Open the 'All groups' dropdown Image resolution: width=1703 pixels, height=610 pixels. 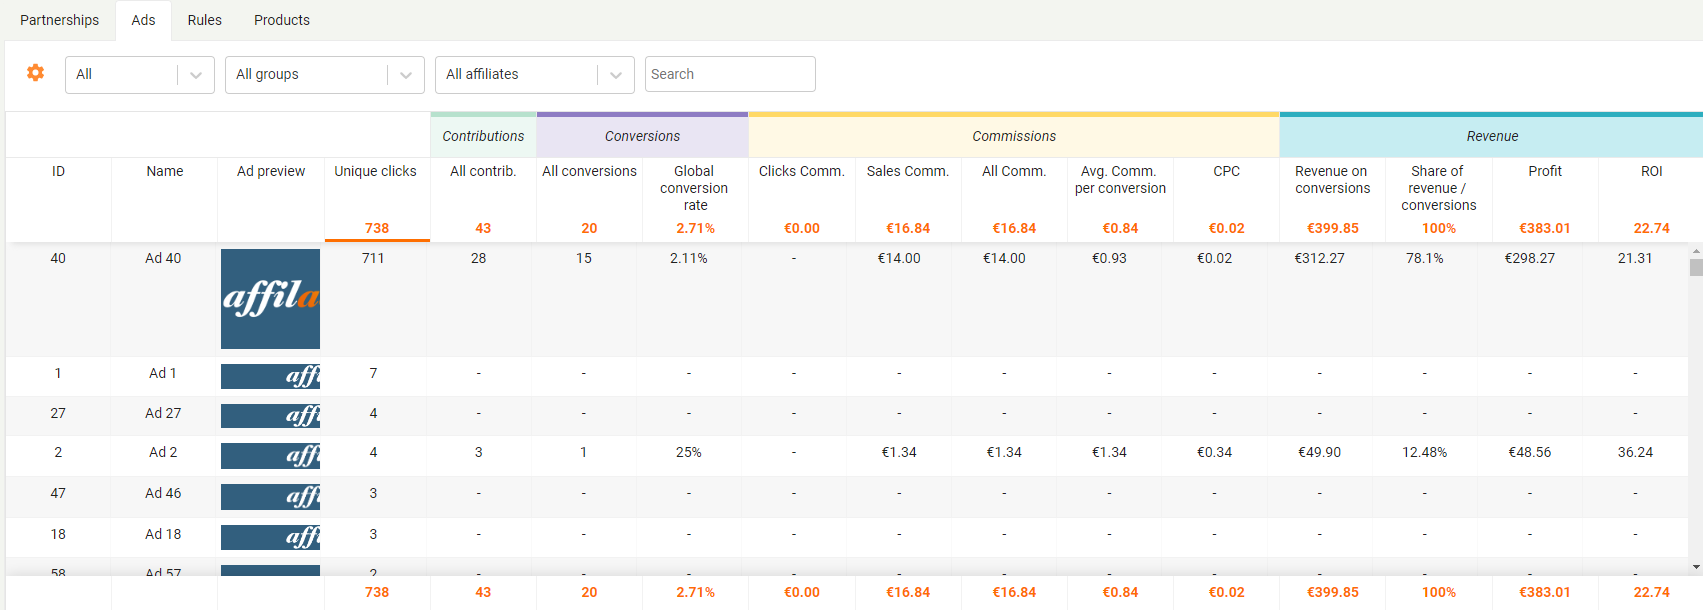coord(325,75)
